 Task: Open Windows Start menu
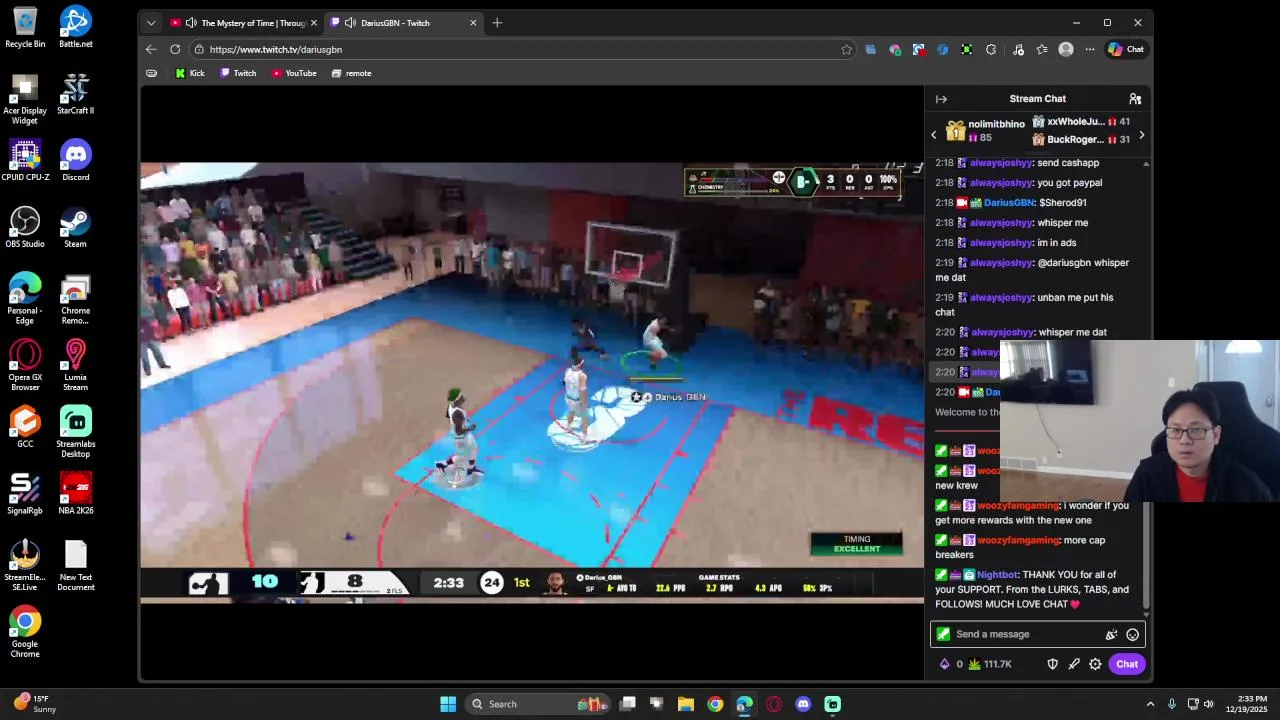(x=448, y=704)
